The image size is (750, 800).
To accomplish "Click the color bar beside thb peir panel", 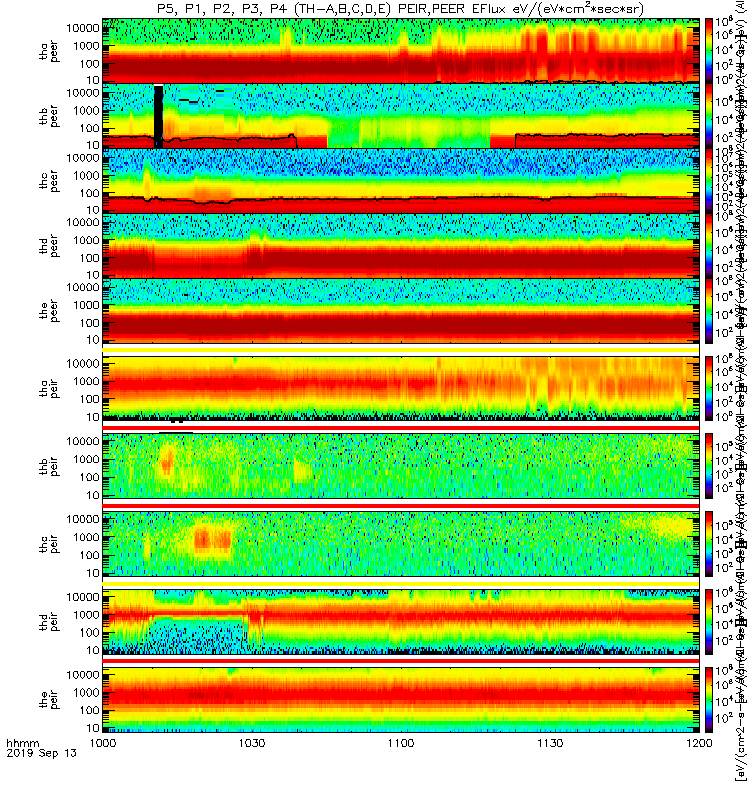I will pyautogui.click(x=709, y=466).
